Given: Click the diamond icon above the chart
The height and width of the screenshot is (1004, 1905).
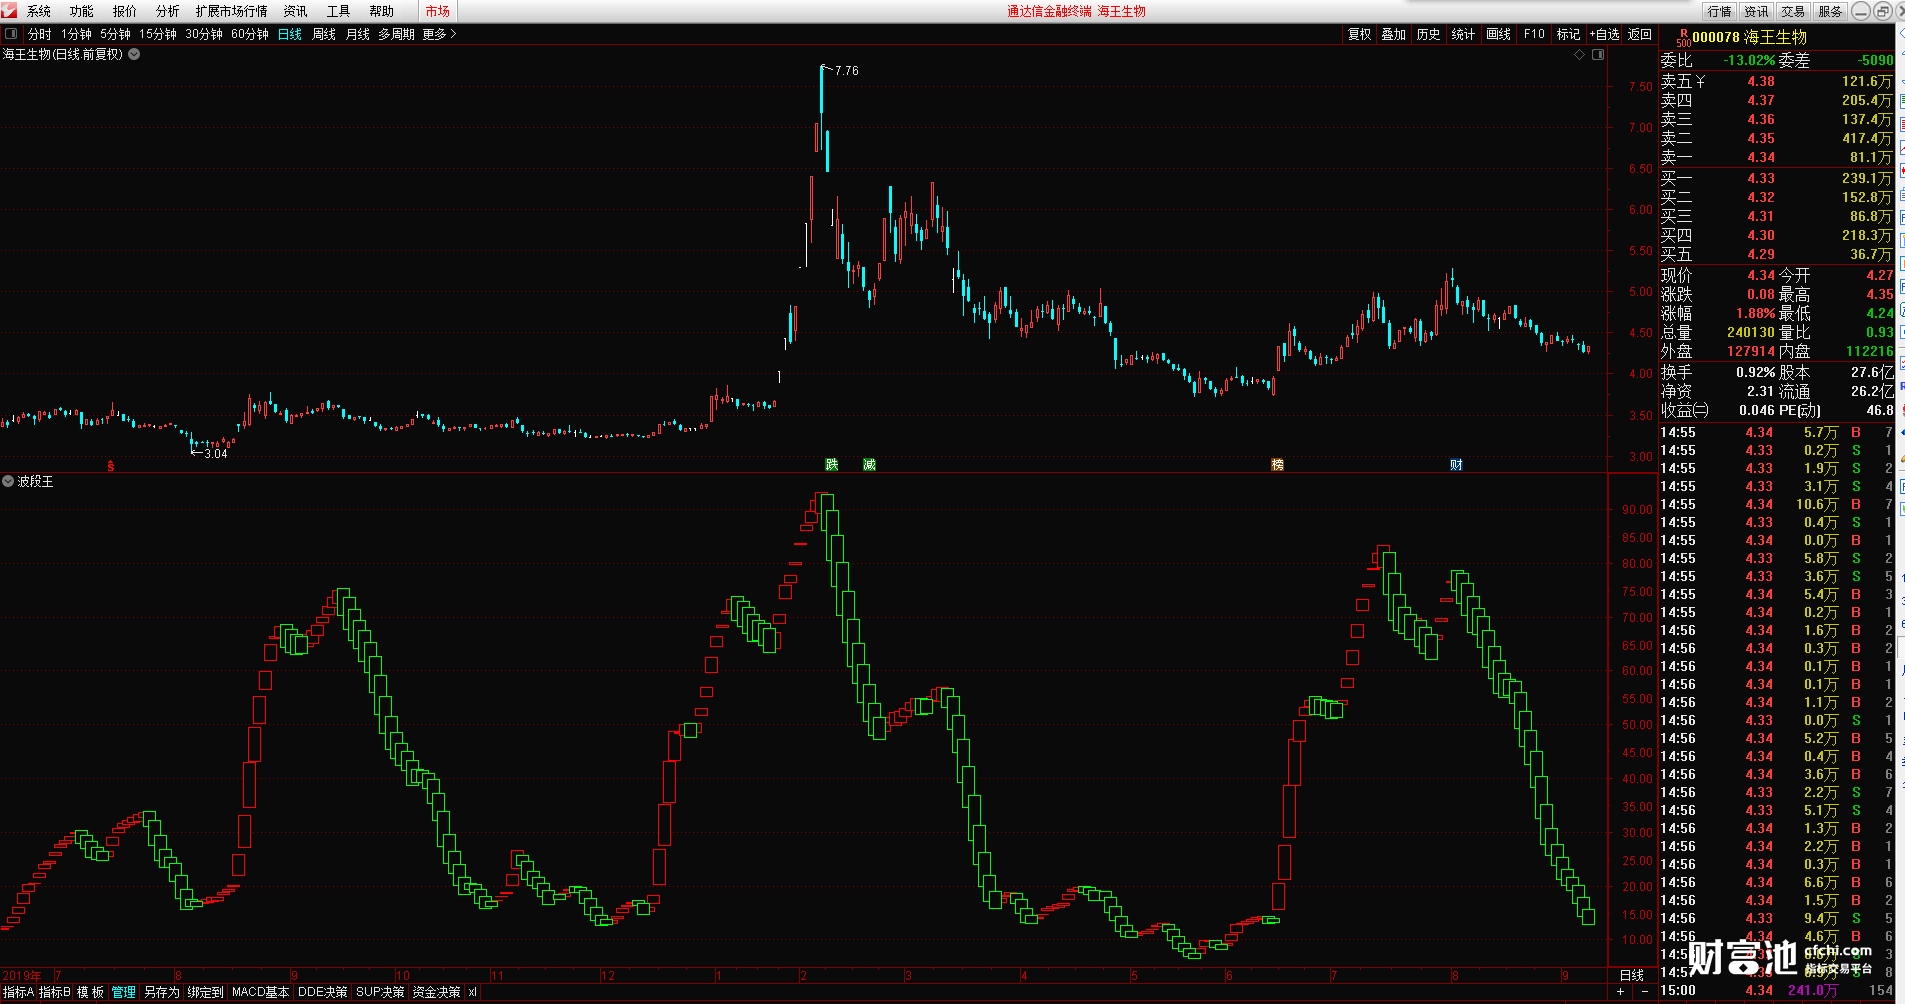Looking at the screenshot, I should 1580,54.
